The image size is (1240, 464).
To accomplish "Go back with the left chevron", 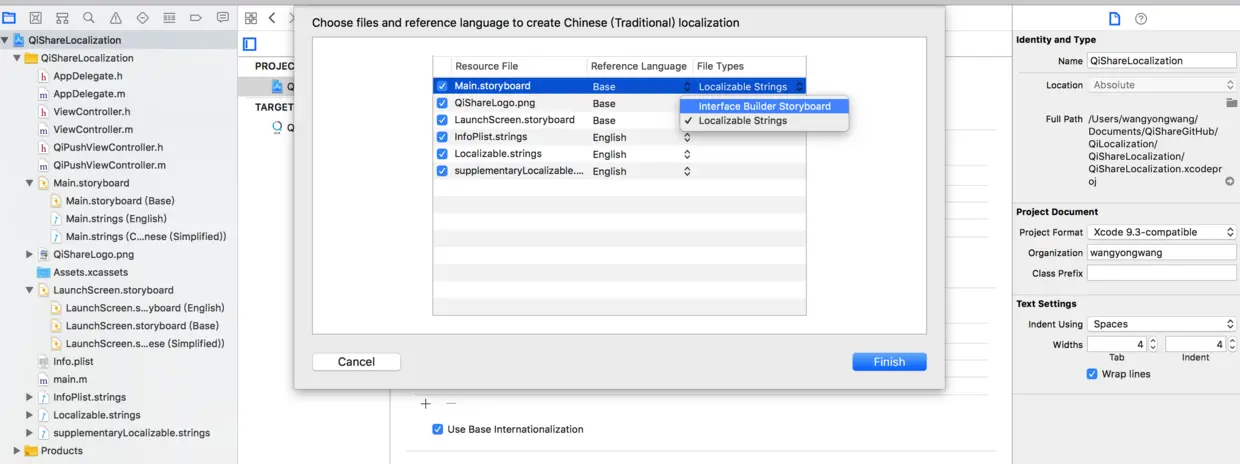I will tap(272, 18).
